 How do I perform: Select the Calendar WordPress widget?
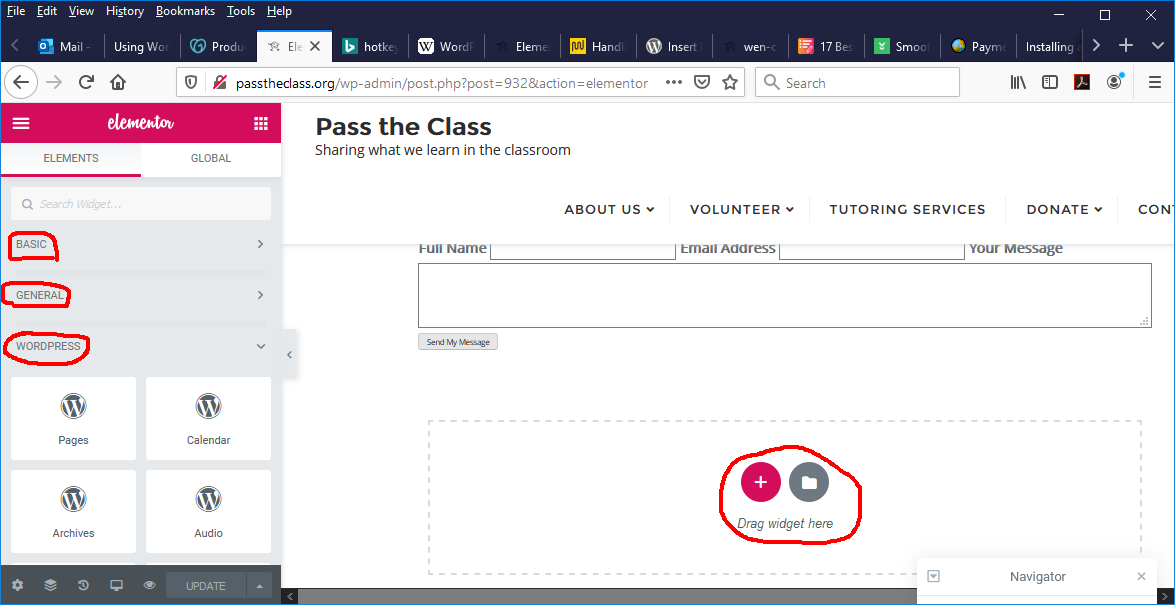pos(208,418)
